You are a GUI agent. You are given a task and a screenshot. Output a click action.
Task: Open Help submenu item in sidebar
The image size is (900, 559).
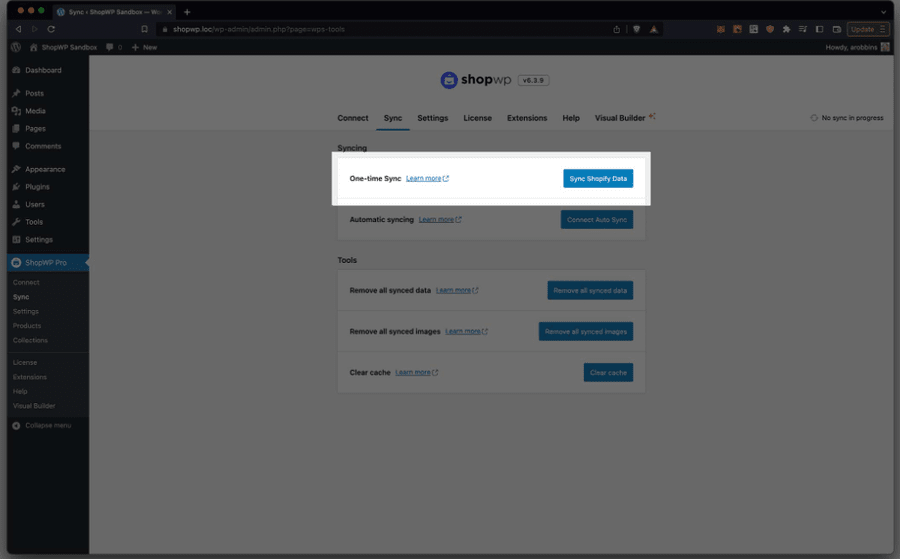point(20,391)
